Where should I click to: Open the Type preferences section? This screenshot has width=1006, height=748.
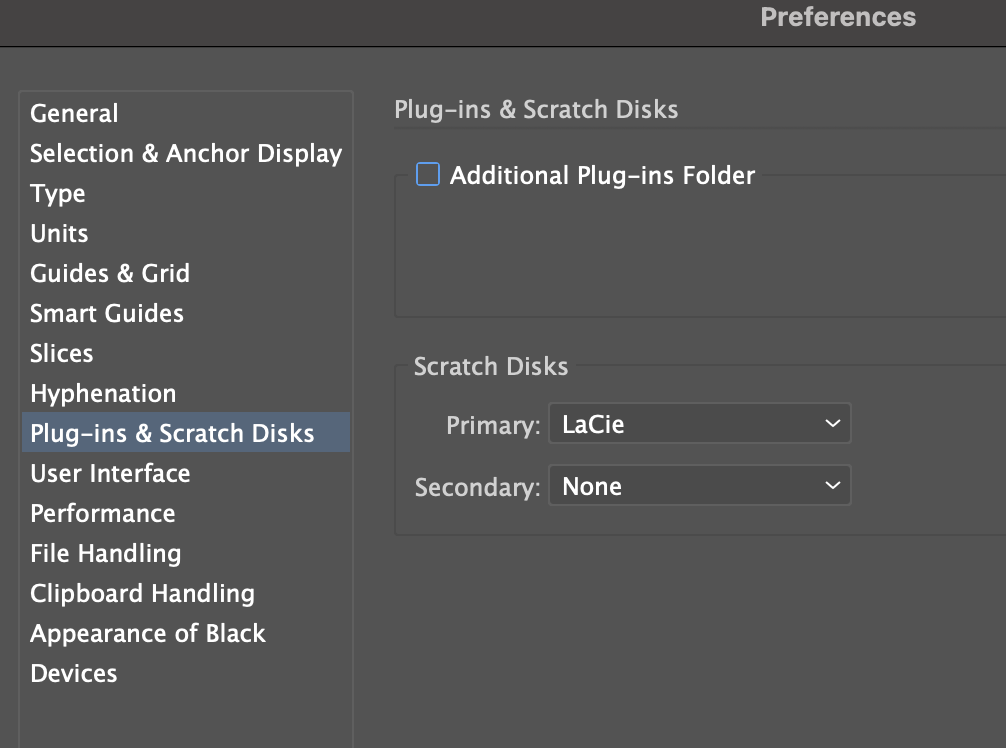[57, 193]
